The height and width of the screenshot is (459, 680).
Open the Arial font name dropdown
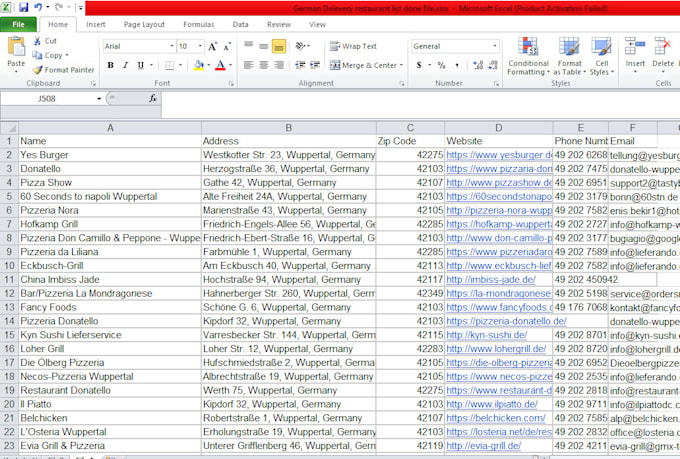[172, 46]
